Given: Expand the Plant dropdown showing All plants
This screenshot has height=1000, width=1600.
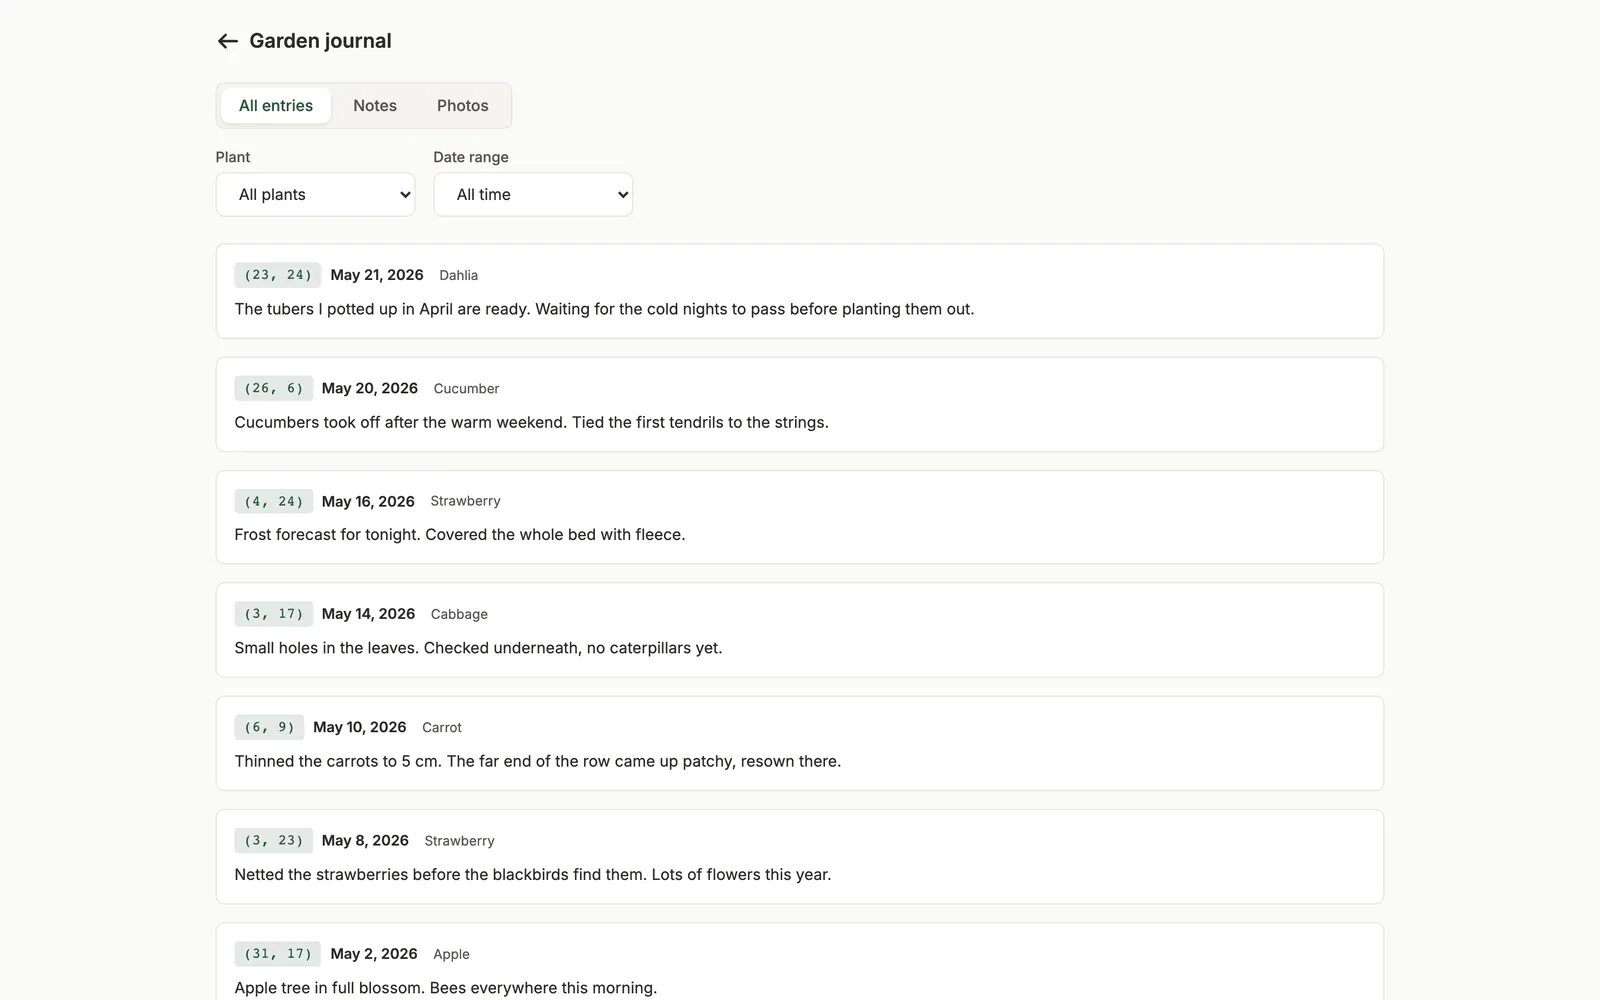Looking at the screenshot, I should pyautogui.click(x=316, y=194).
